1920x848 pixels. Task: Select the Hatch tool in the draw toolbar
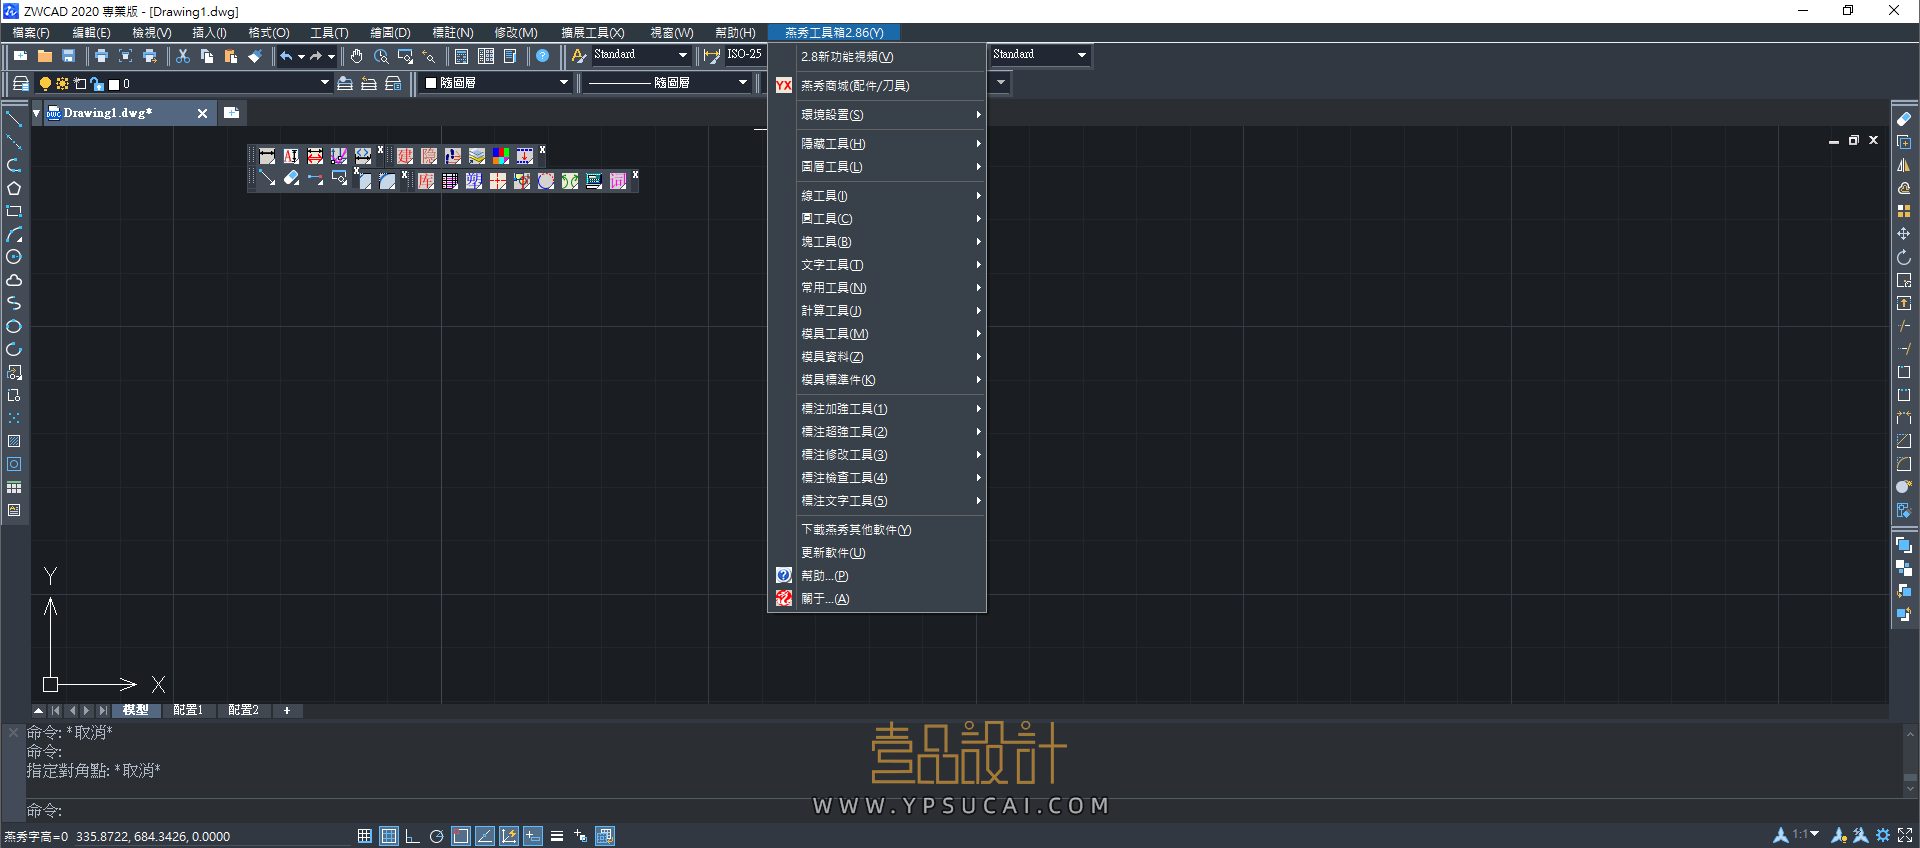pos(14,441)
